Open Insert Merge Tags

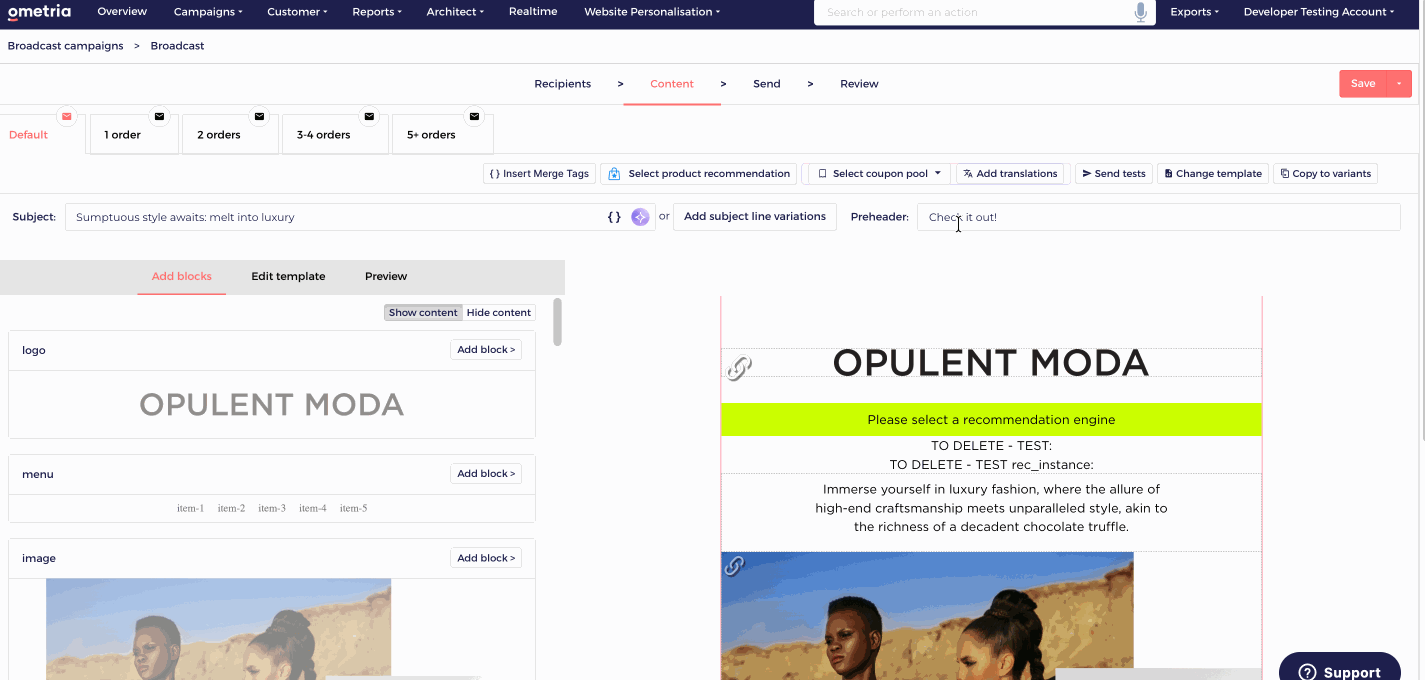539,174
